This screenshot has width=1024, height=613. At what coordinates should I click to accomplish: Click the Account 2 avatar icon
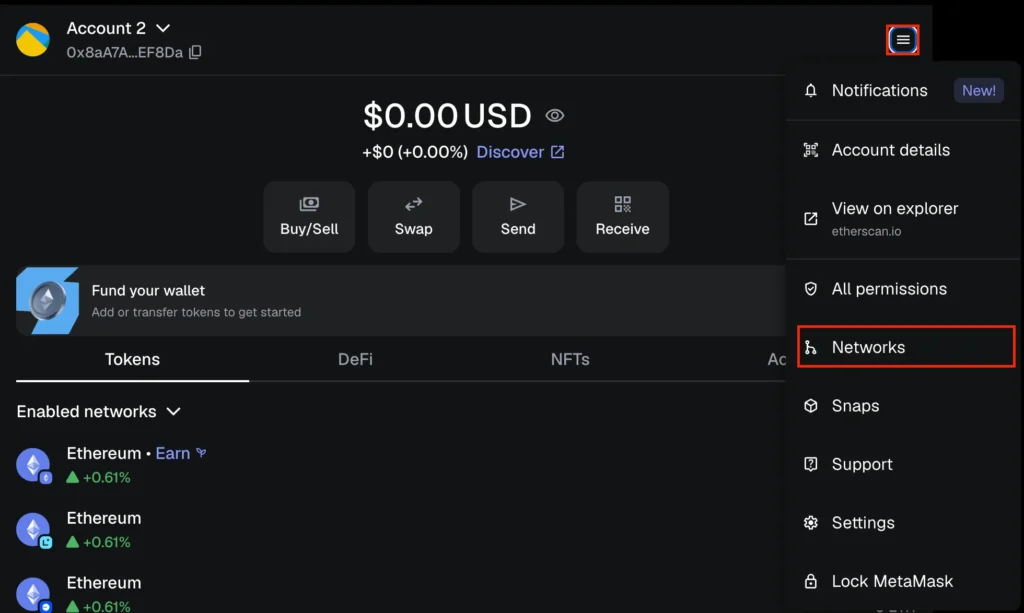33,40
